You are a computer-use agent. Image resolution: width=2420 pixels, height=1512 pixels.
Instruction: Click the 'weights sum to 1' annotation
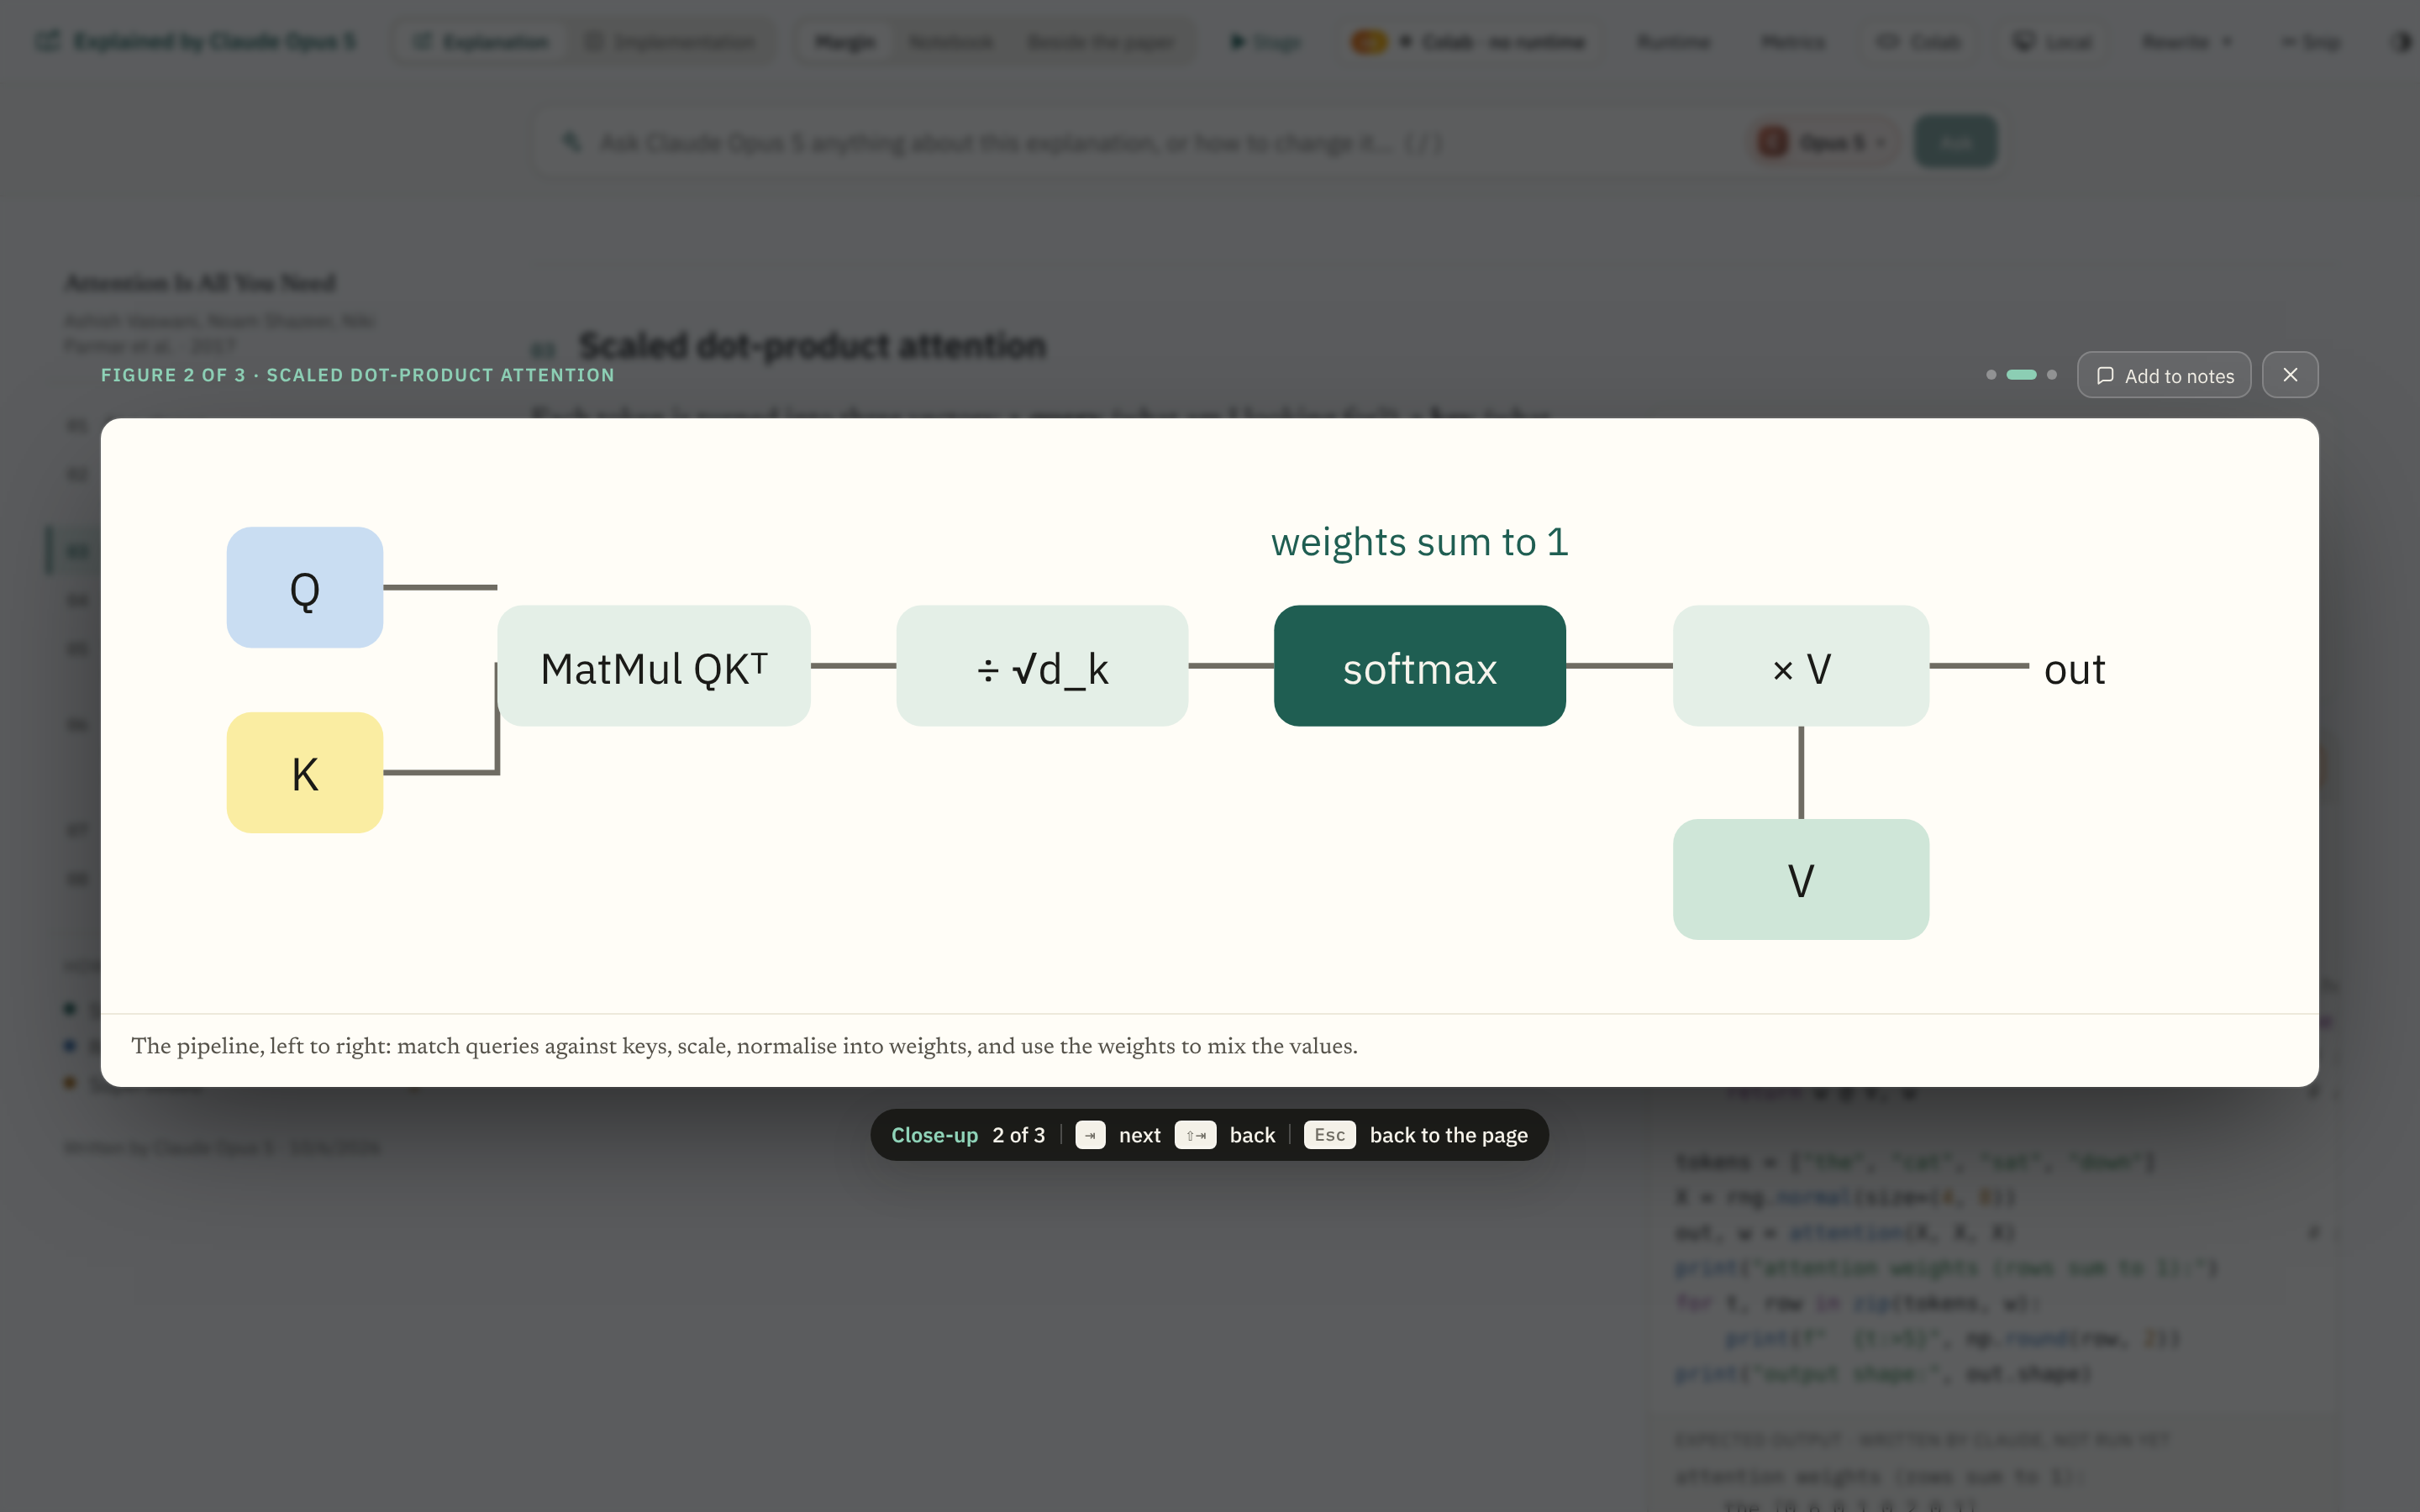[x=1420, y=542]
